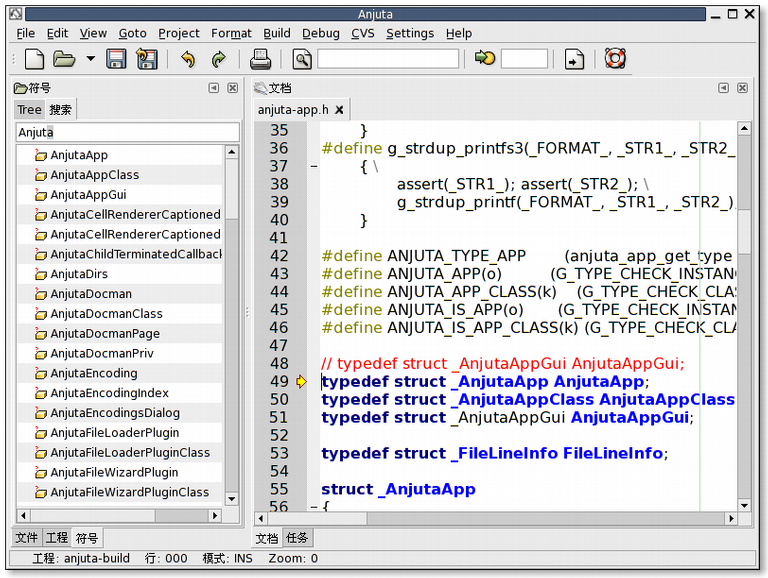Click the symbol list down scroll arrow
The image size is (768, 578).
click(232, 498)
